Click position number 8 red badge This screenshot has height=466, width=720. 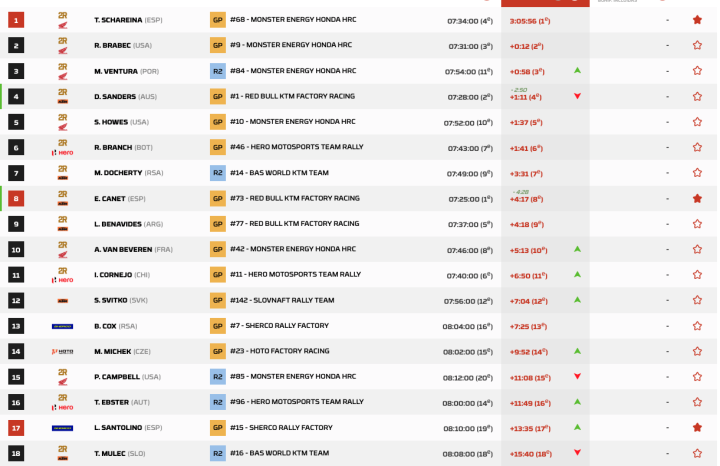16,199
